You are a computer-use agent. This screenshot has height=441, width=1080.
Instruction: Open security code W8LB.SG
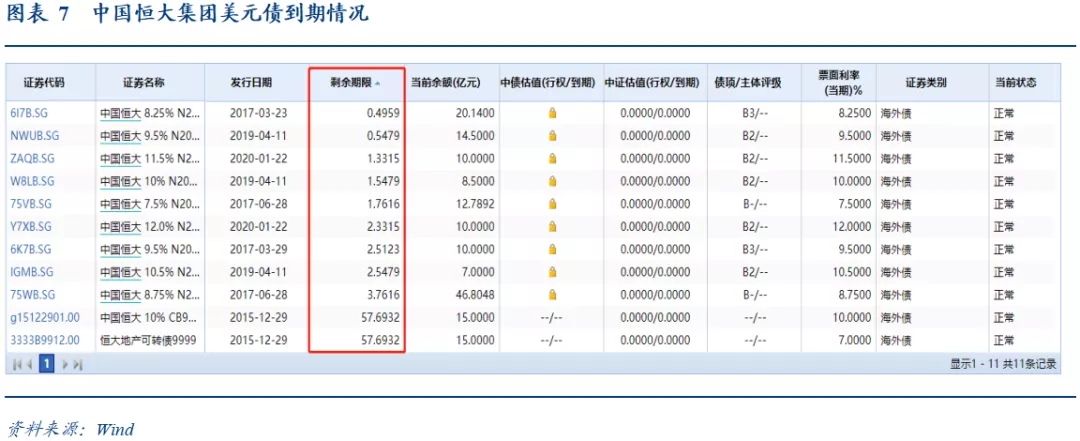pos(32,181)
